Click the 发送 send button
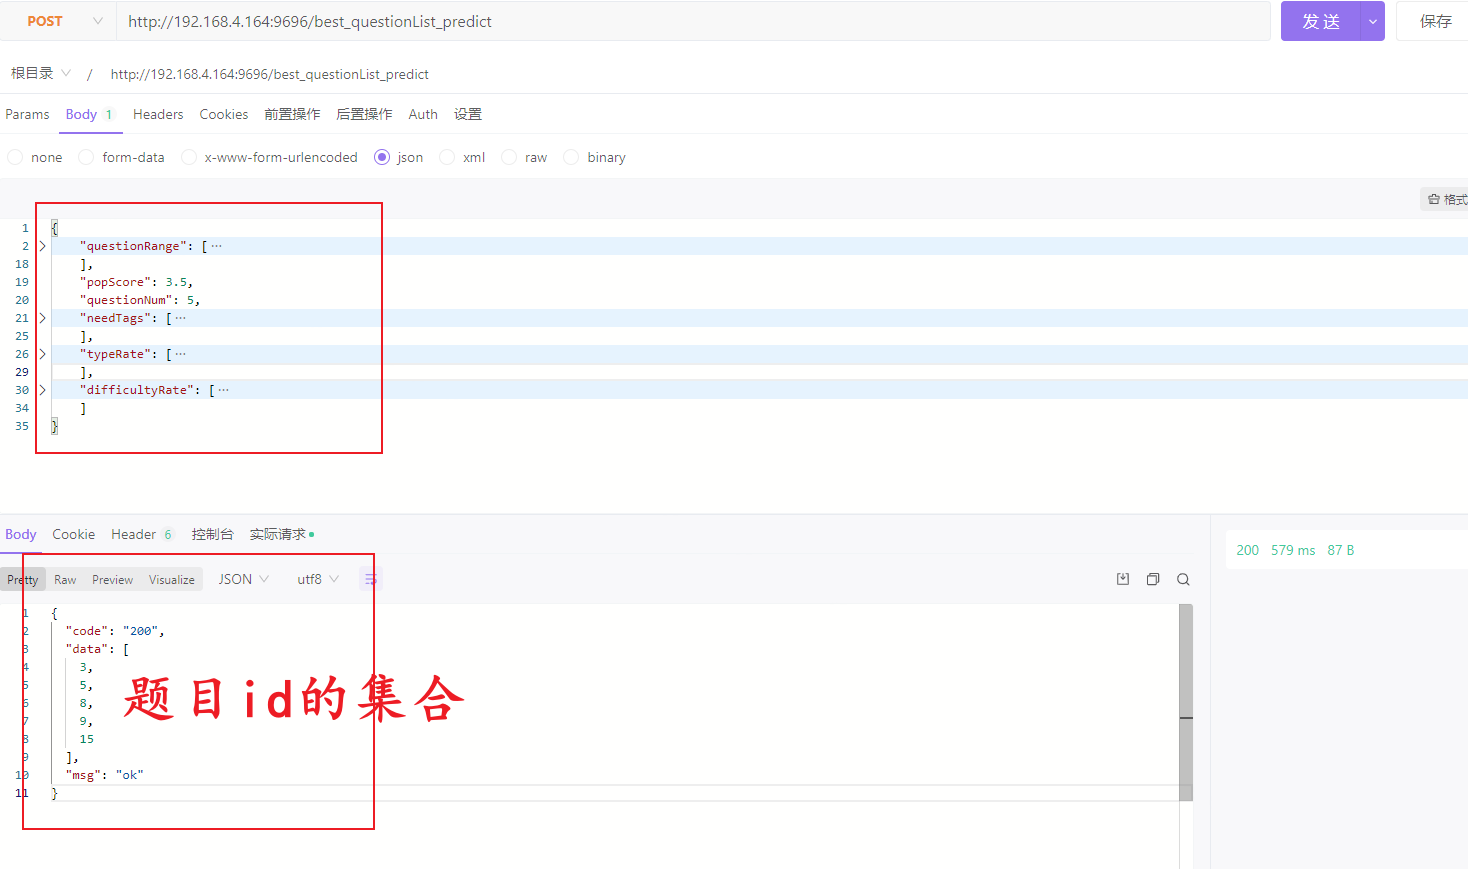1468x869 pixels. 1320,21
